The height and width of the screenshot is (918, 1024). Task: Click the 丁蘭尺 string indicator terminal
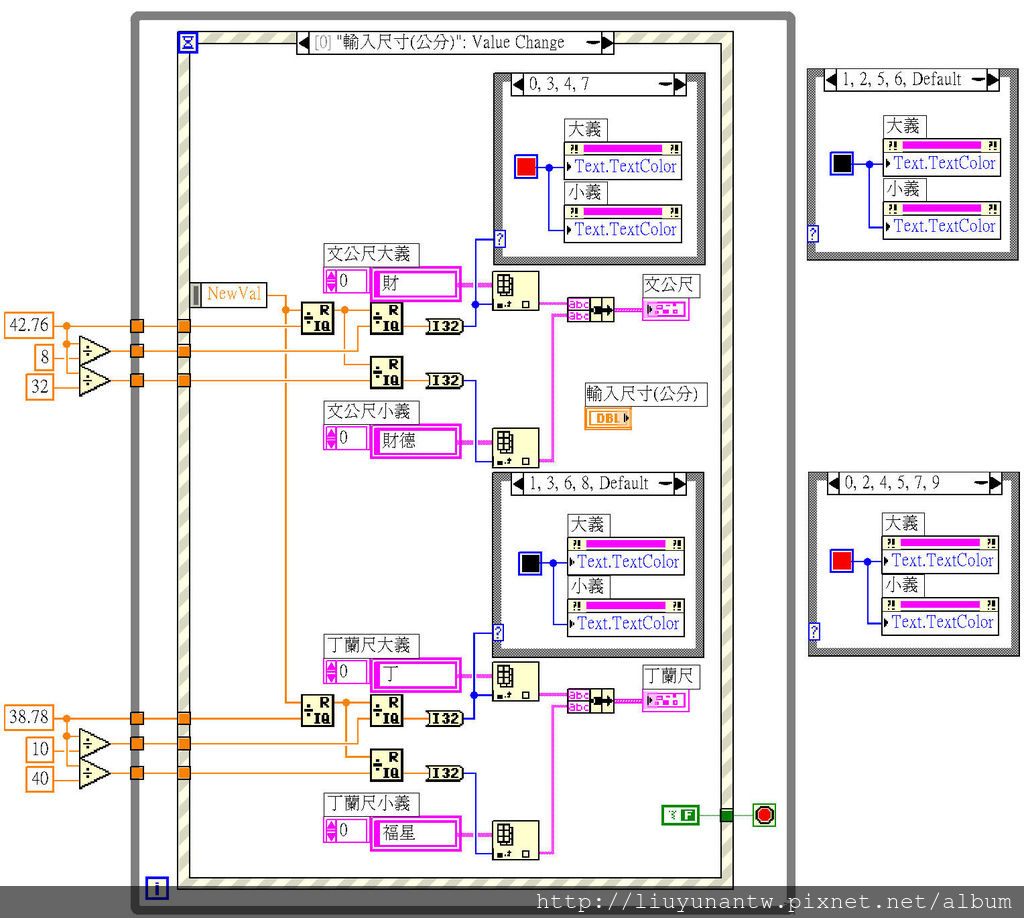665,701
